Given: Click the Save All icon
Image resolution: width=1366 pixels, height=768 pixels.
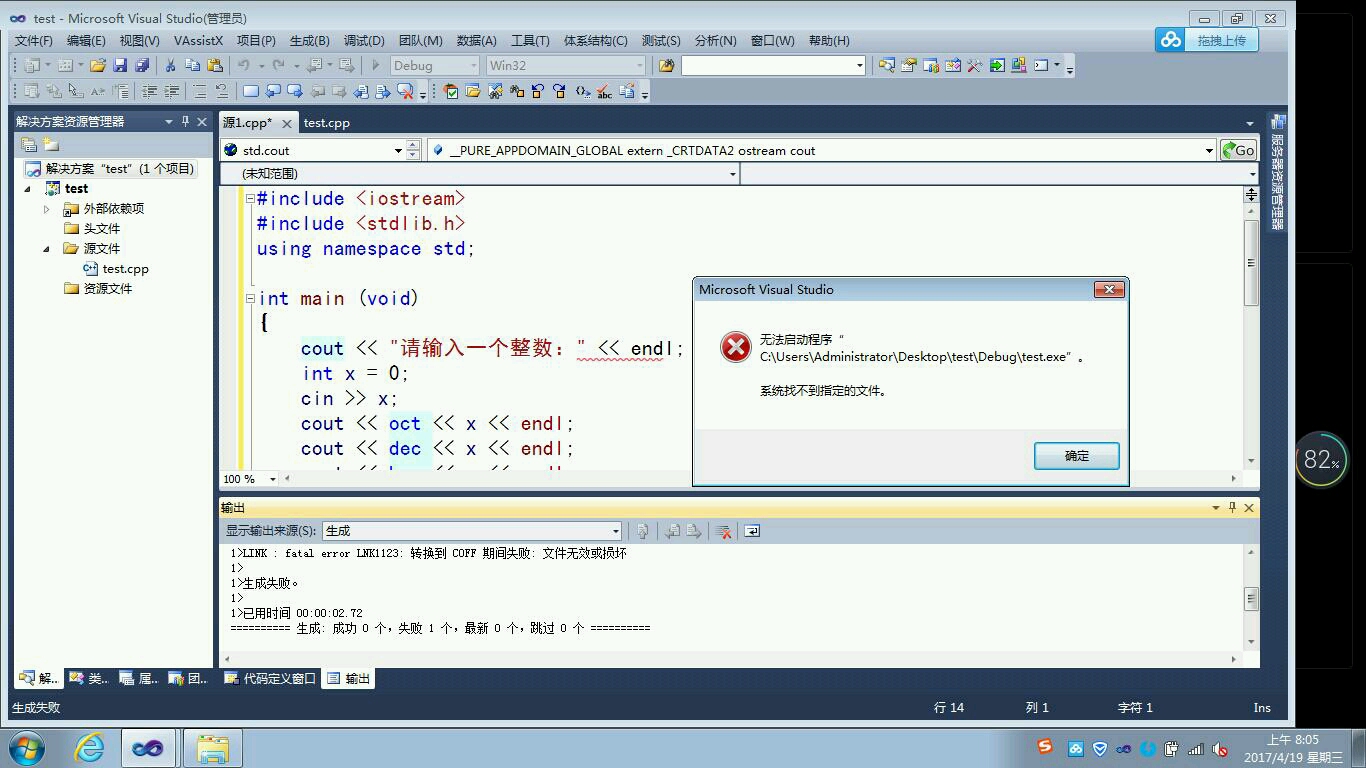Looking at the screenshot, I should (x=142, y=65).
